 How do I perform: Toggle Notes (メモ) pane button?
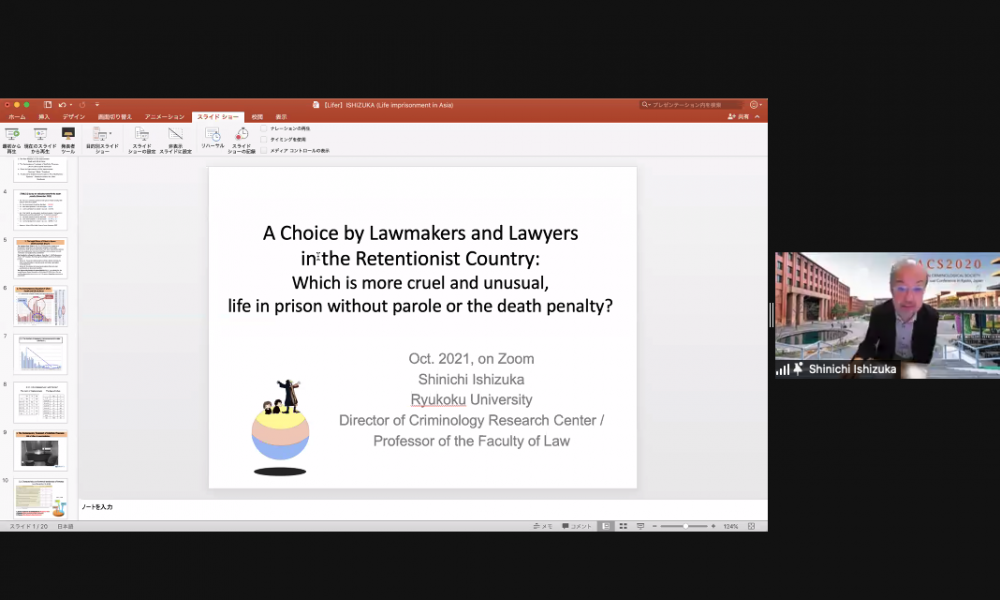(x=543, y=527)
